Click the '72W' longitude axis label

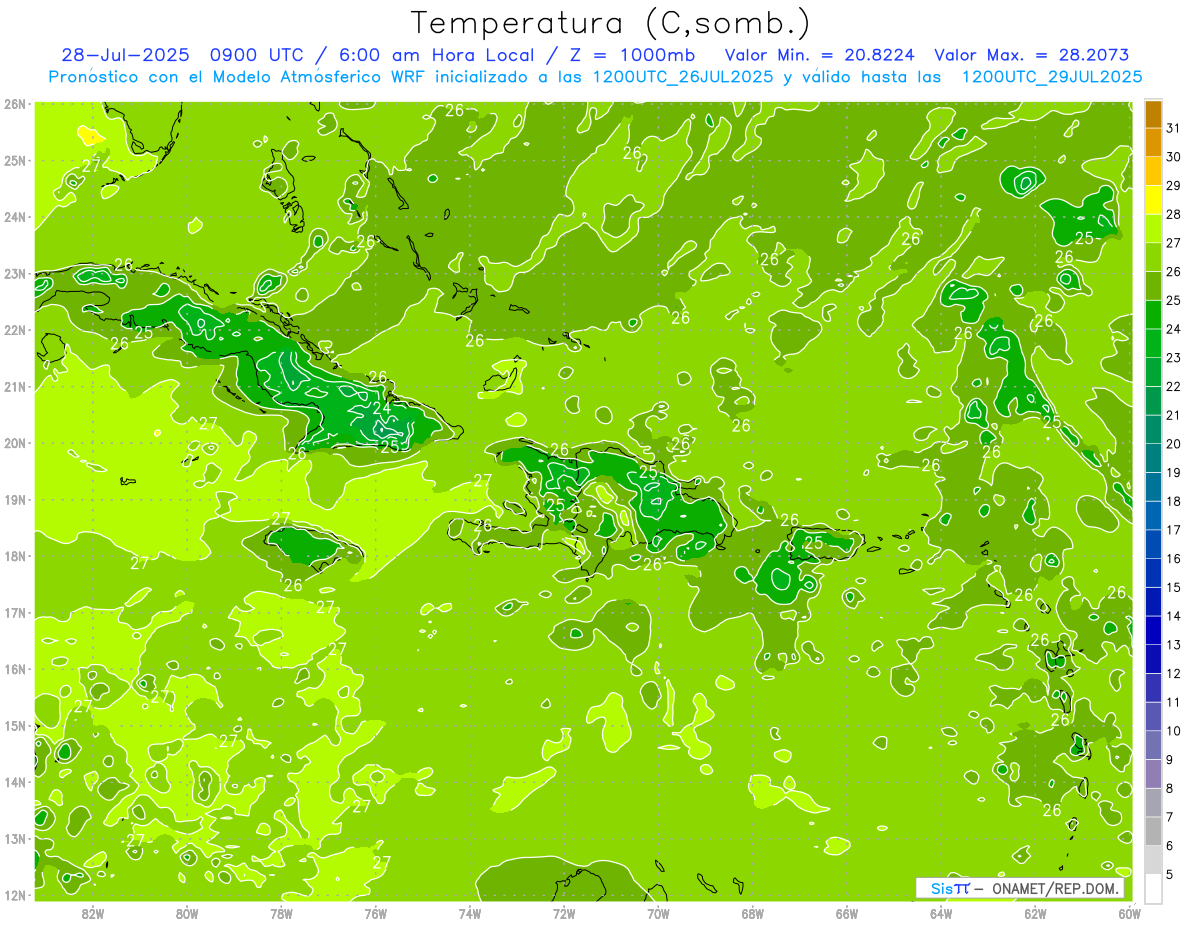tap(564, 913)
